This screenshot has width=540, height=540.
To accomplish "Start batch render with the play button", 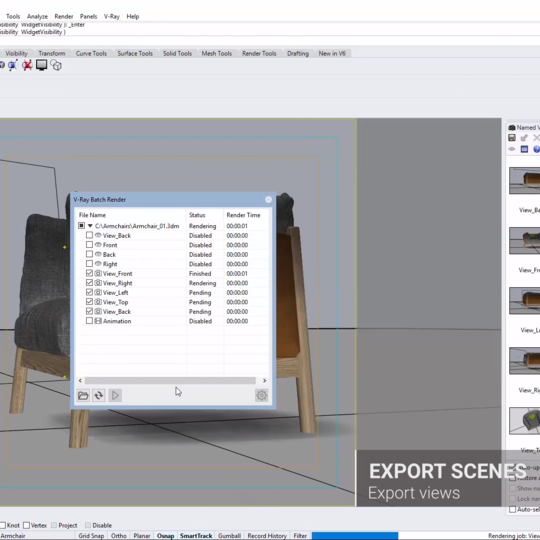I will point(115,395).
